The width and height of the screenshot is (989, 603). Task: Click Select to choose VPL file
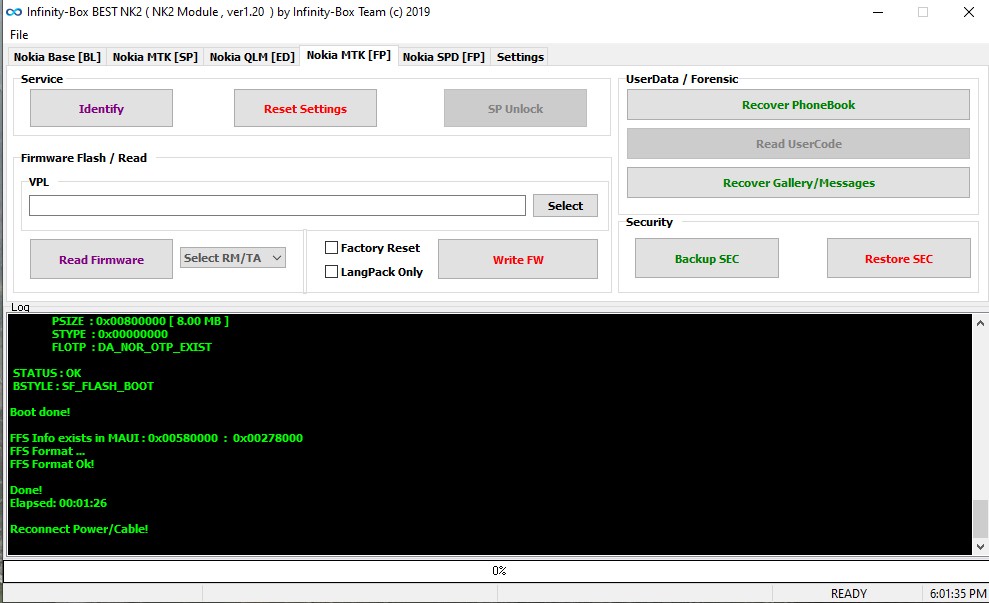coord(565,206)
